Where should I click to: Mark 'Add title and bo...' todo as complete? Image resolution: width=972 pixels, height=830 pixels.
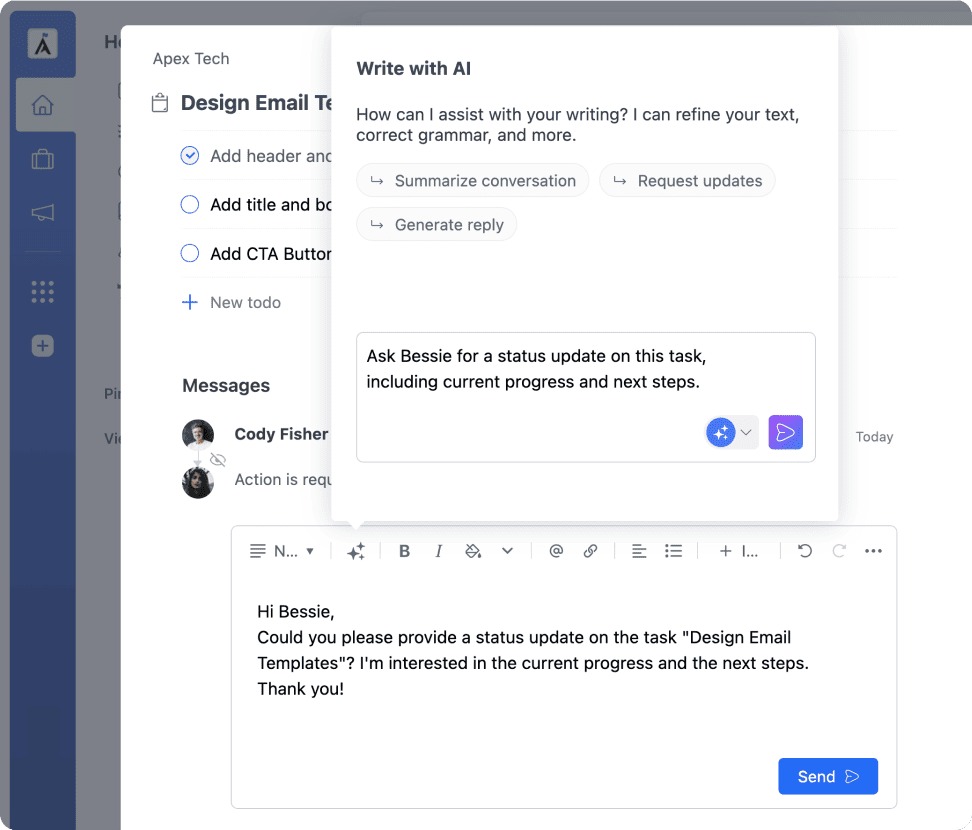pyautogui.click(x=190, y=205)
